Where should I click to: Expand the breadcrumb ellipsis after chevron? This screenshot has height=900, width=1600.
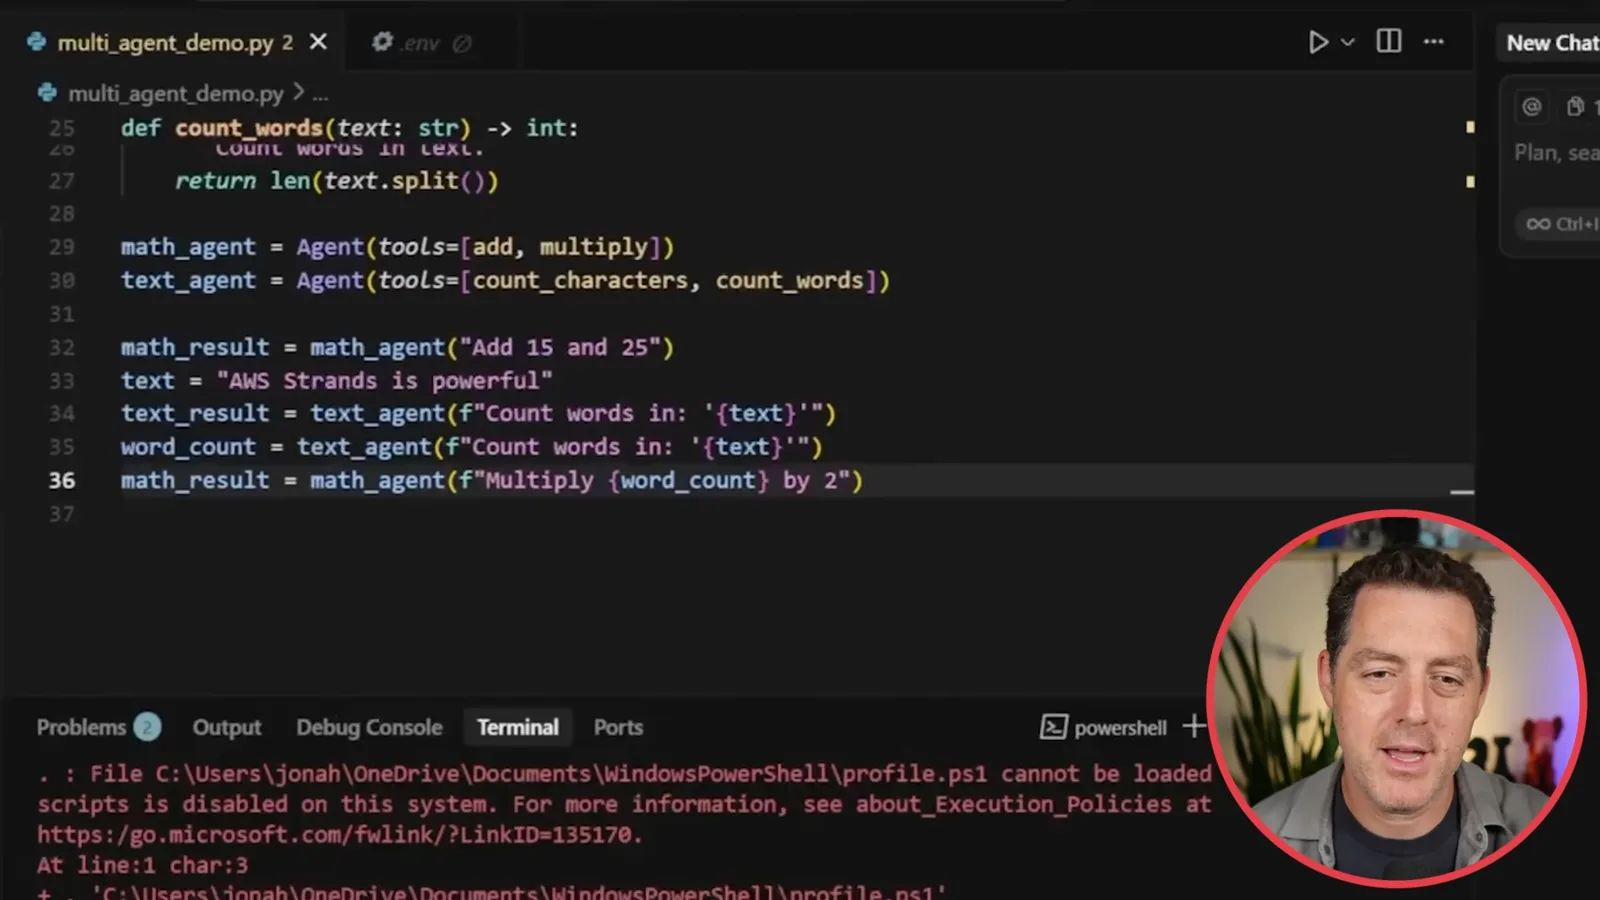(320, 95)
